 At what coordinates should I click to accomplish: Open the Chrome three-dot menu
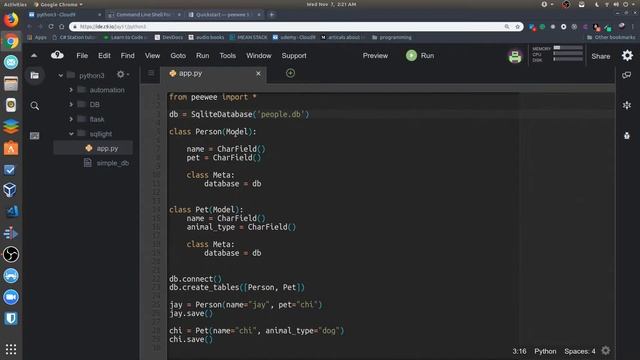[633, 27]
